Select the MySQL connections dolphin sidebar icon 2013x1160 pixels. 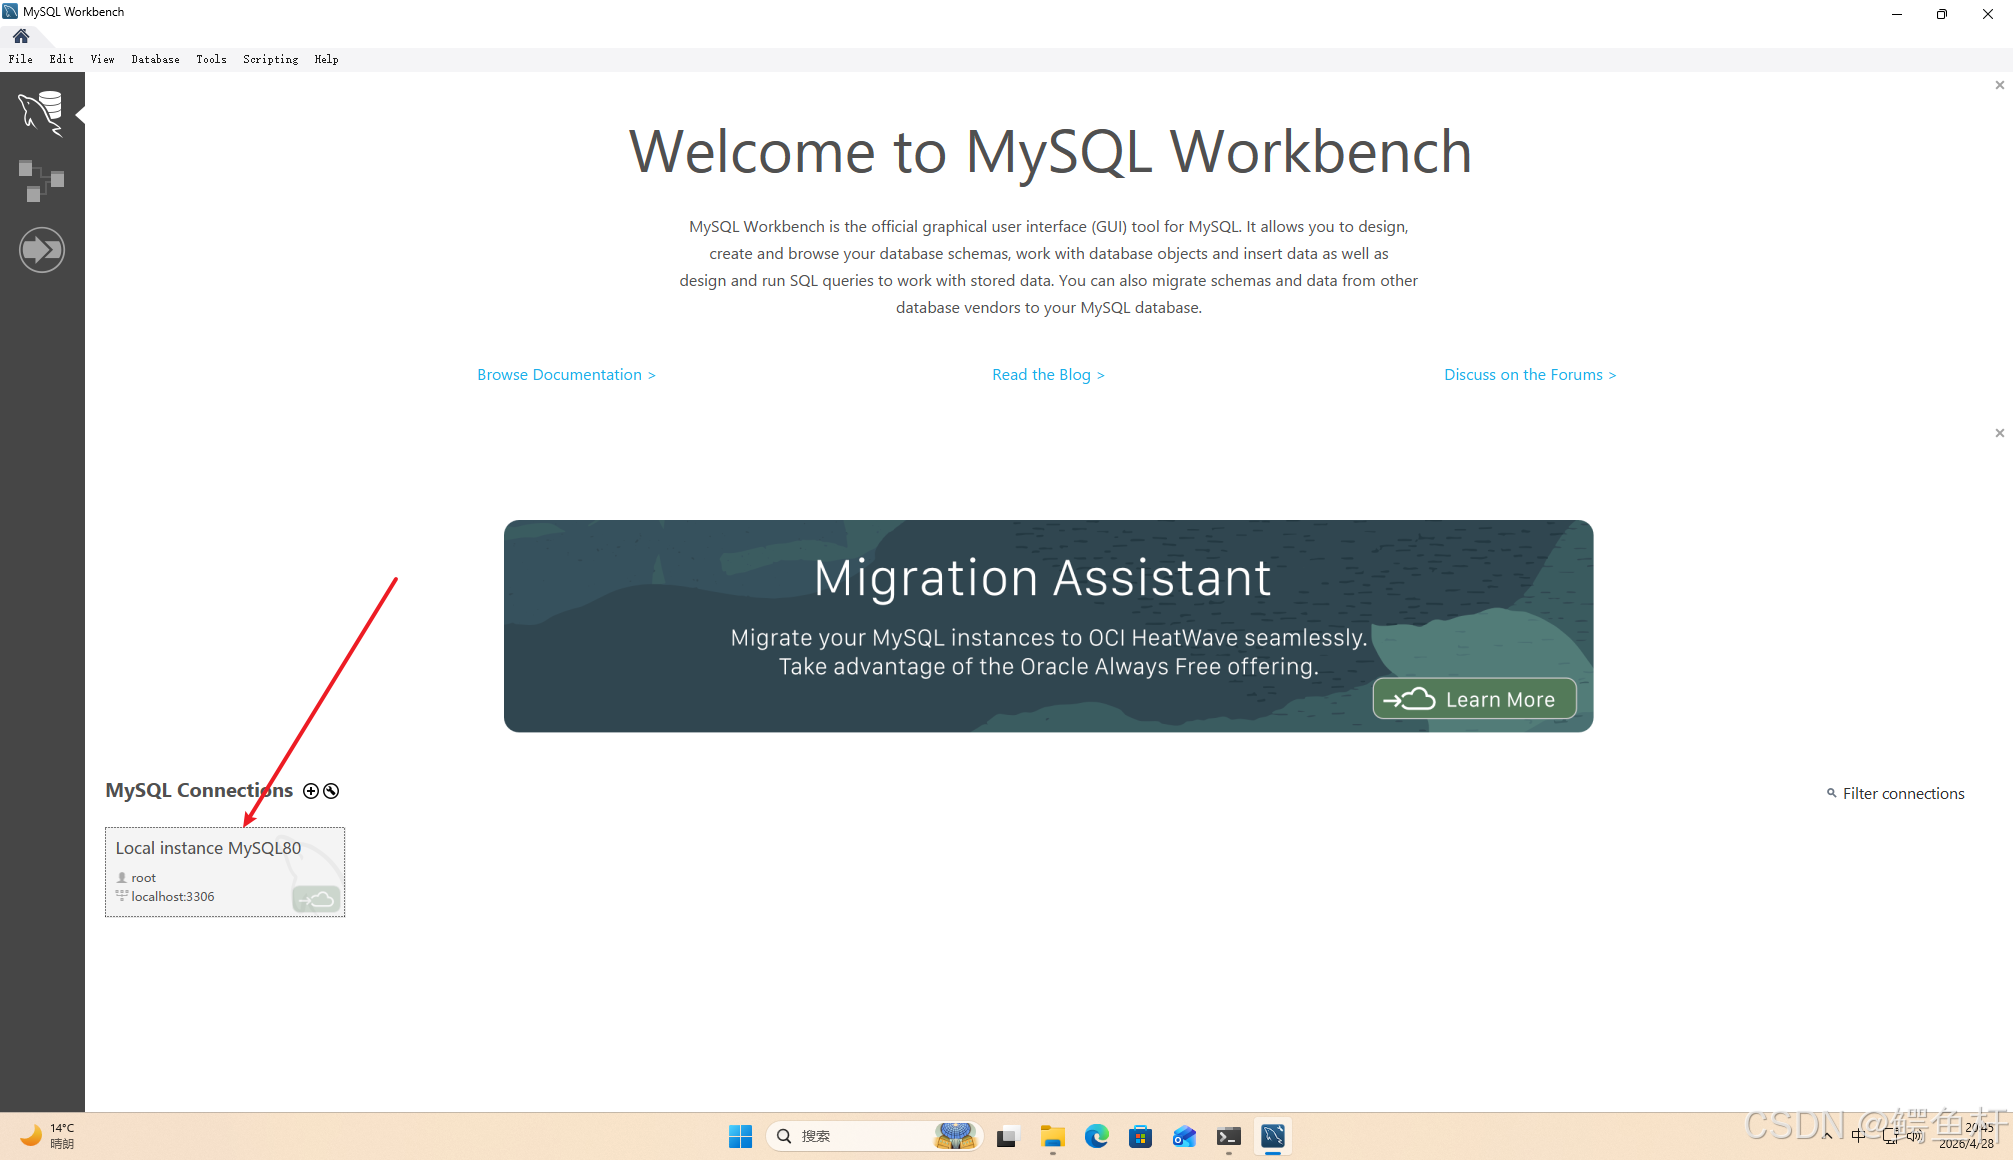click(x=41, y=112)
